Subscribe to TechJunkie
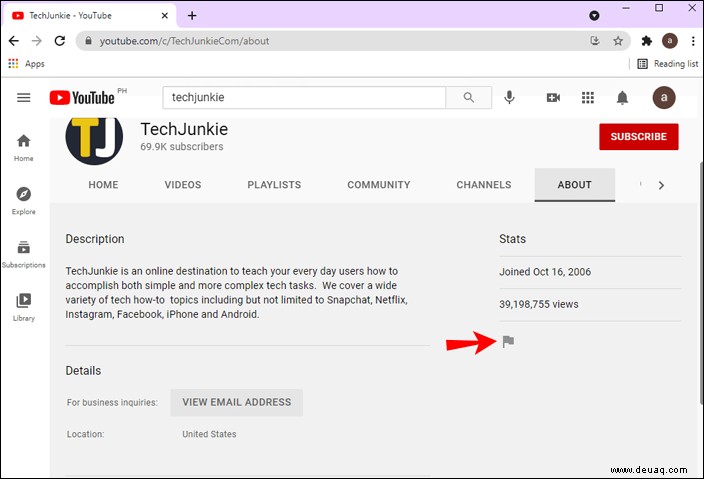 coord(638,136)
